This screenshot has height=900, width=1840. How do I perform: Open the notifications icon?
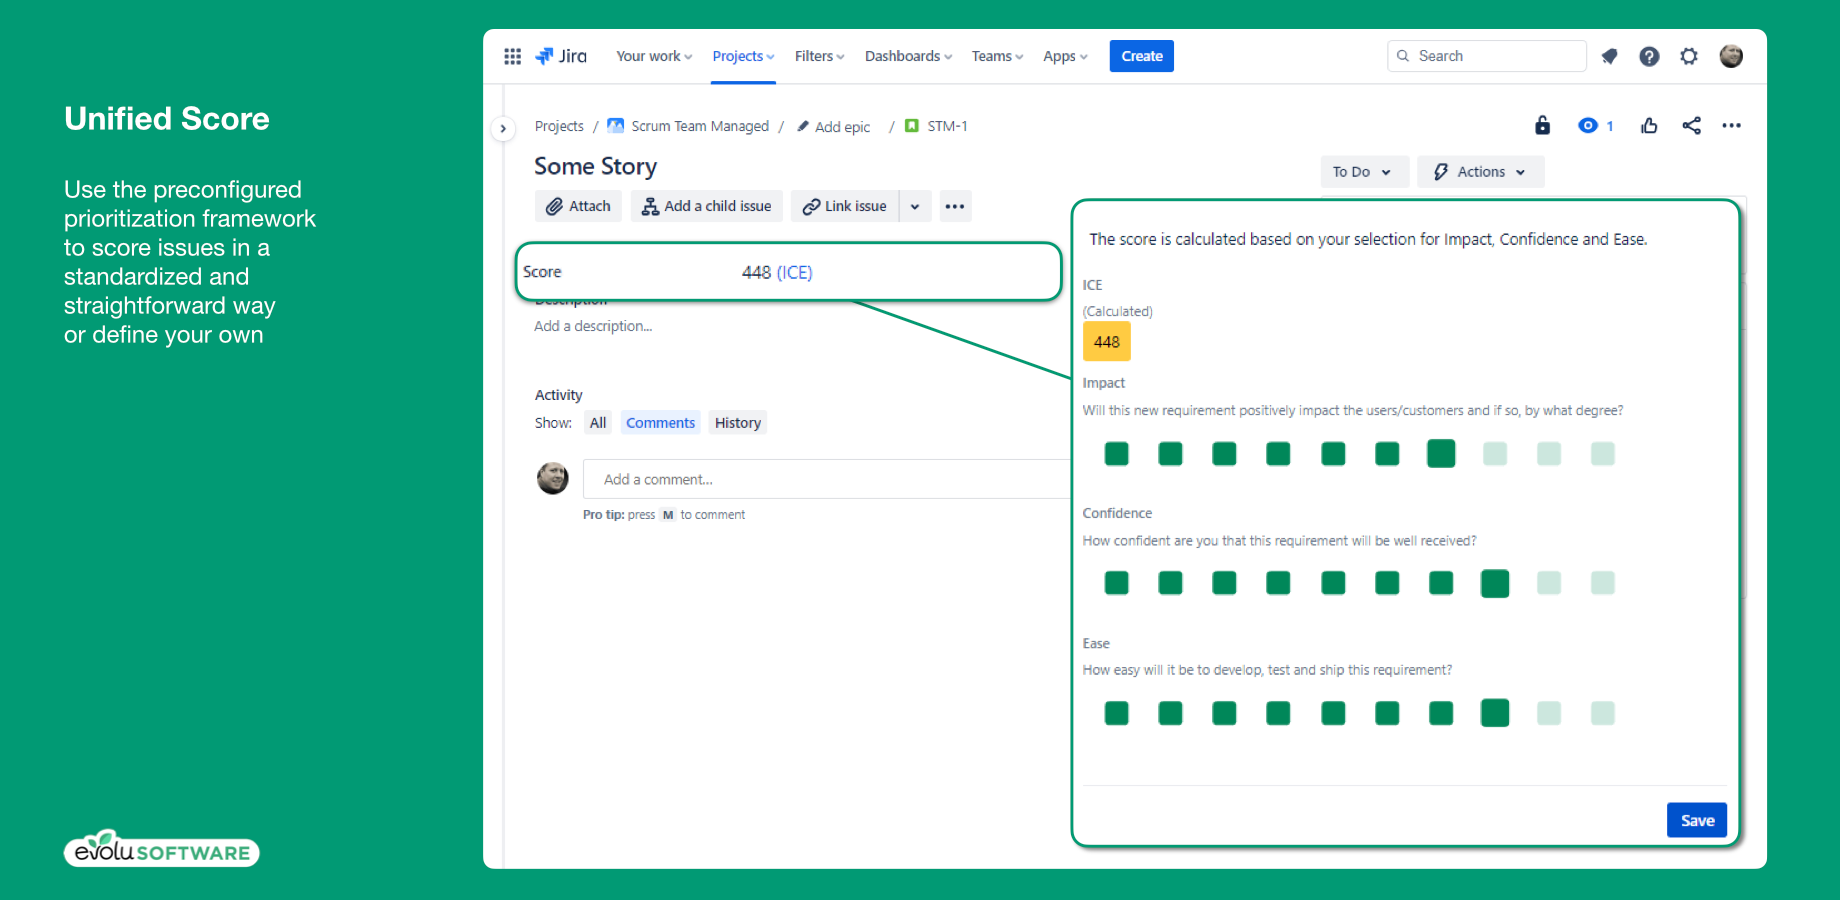[1609, 56]
